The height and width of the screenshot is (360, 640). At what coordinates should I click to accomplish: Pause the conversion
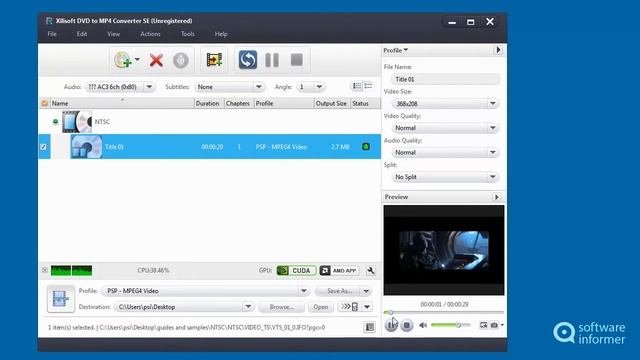[272, 60]
